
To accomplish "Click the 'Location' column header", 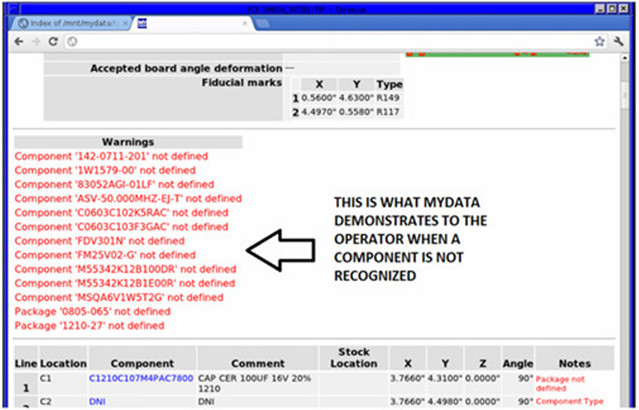I will [x=63, y=363].
